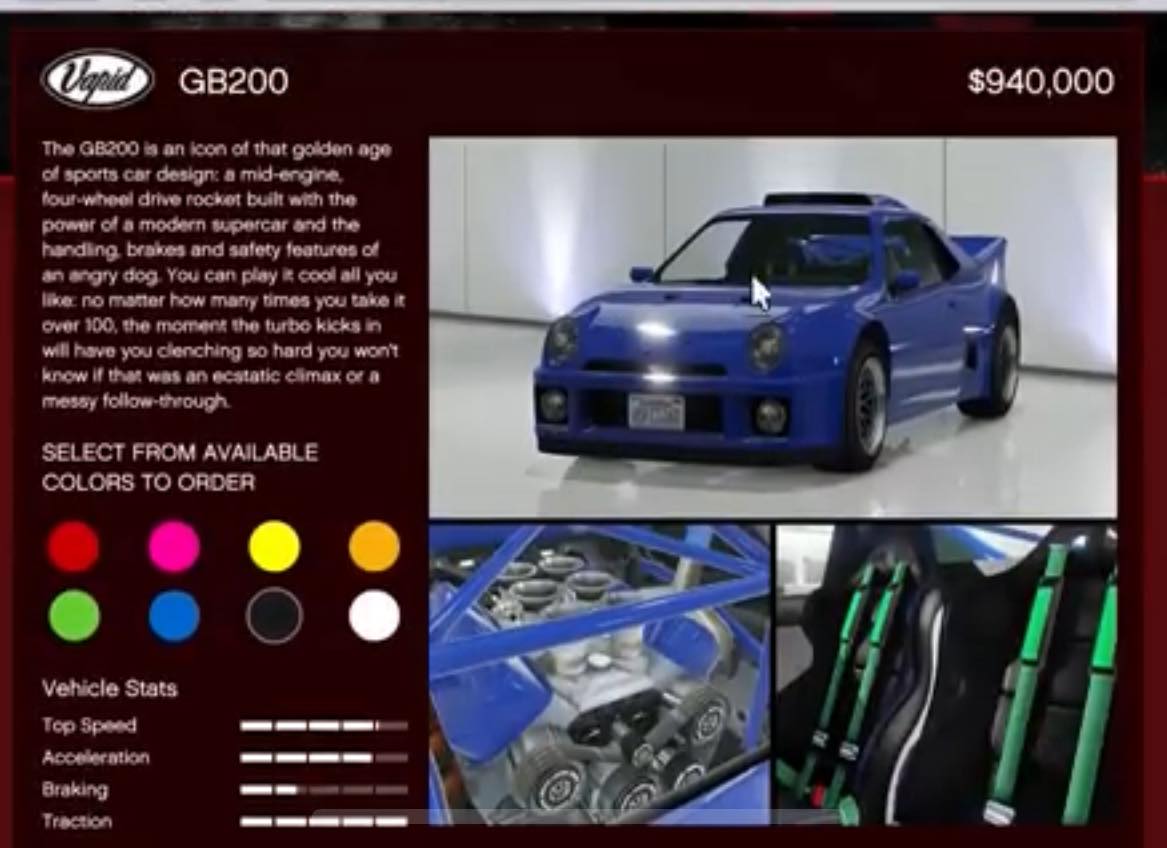This screenshot has width=1167, height=848.
Task: Select the red color swatch
Action: click(x=73, y=546)
